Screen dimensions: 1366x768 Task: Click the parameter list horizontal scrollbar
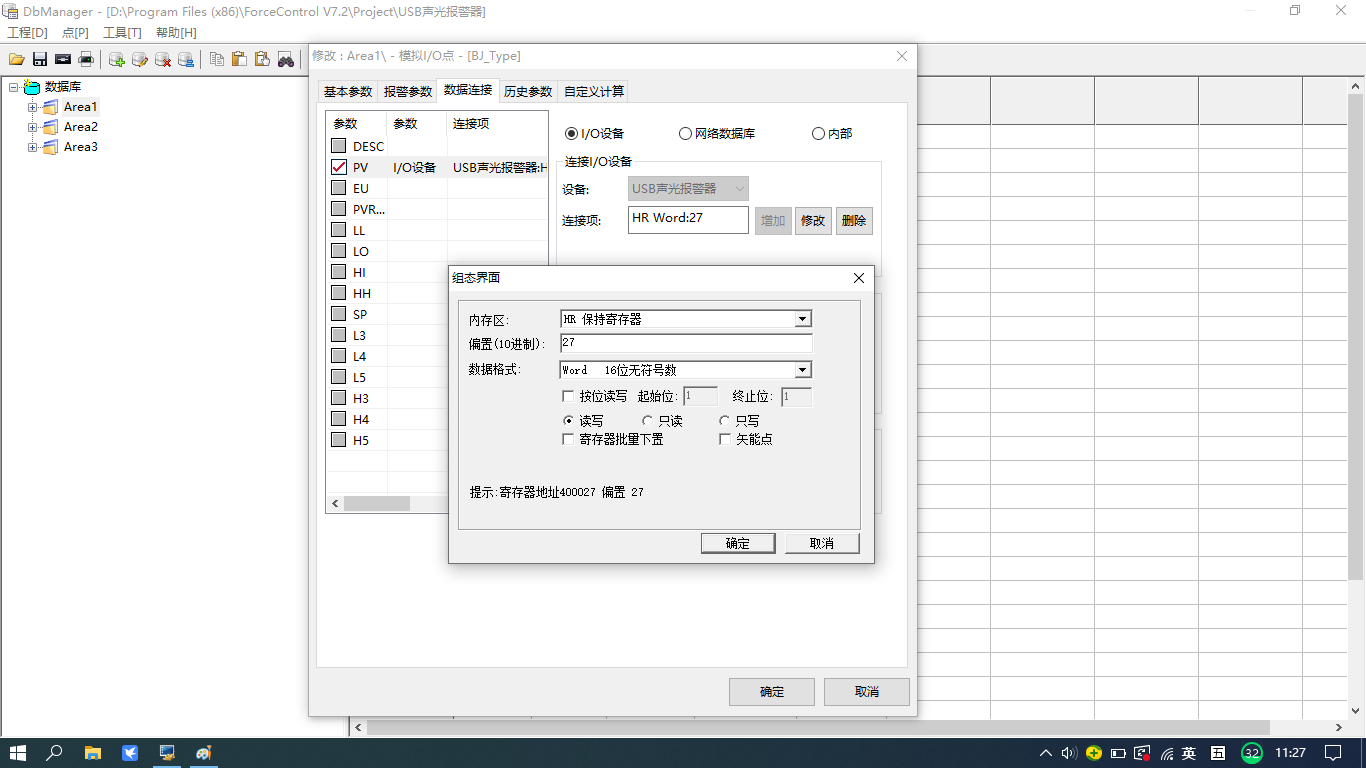click(x=390, y=504)
